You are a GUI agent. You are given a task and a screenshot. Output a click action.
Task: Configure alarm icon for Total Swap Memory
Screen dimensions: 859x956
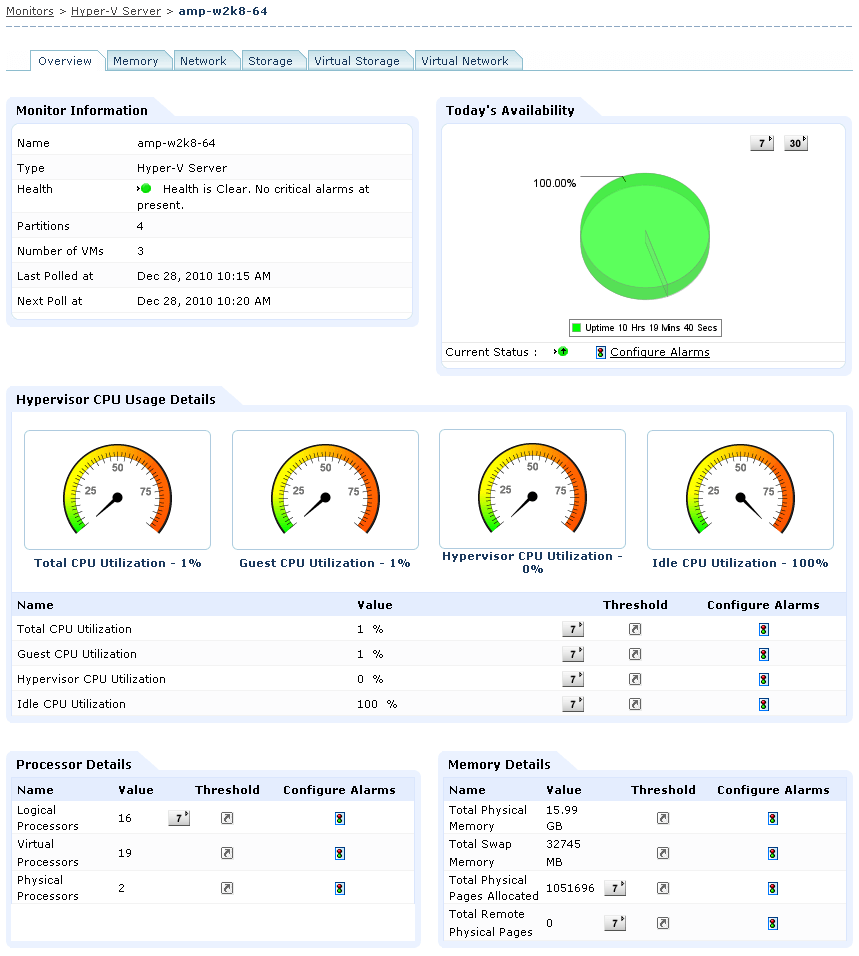click(x=772, y=854)
